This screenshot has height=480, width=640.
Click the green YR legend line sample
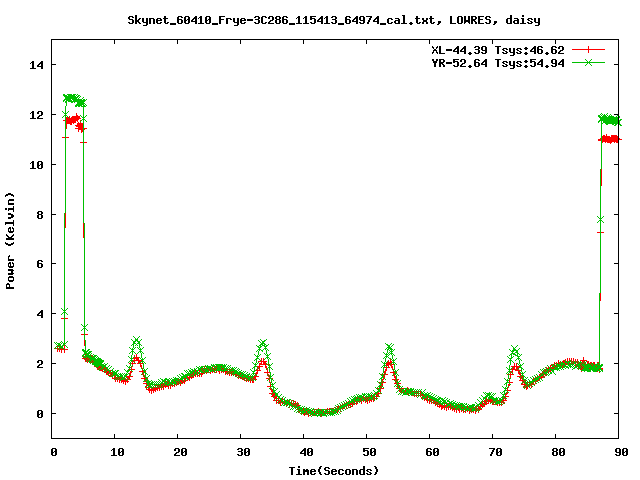point(588,62)
